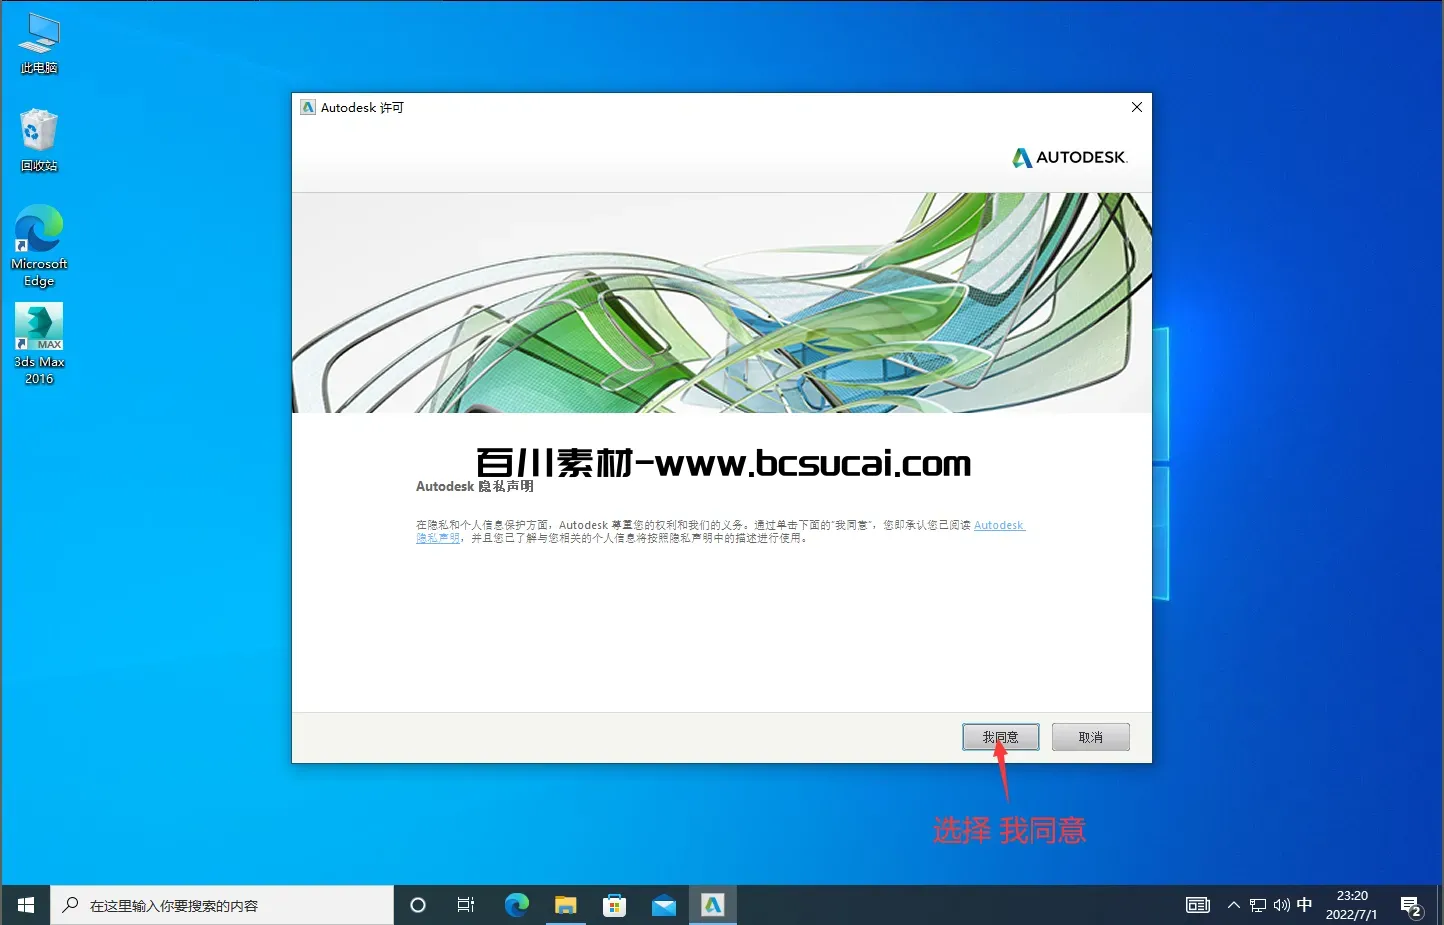Expand the hidden system tray icons

(1233, 905)
